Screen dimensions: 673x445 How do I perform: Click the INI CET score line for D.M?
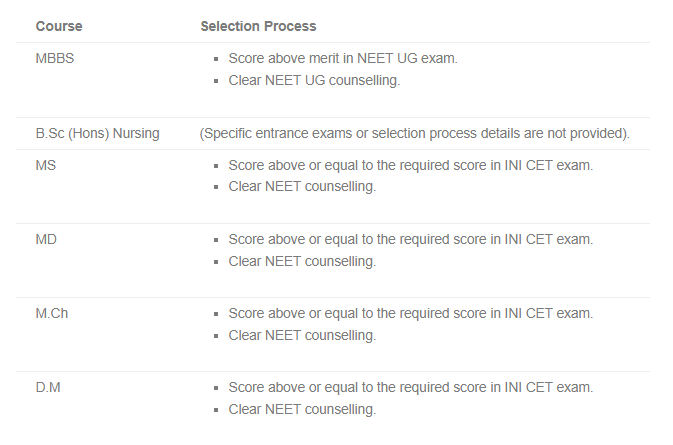[410, 387]
